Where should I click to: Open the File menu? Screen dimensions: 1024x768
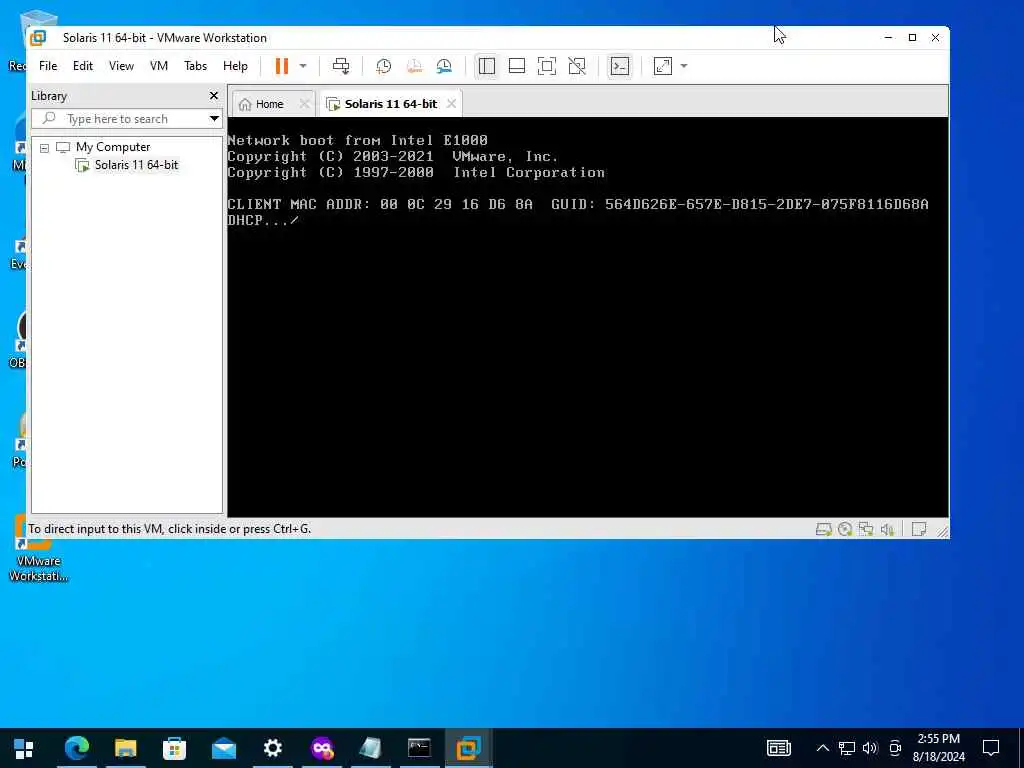[48, 66]
